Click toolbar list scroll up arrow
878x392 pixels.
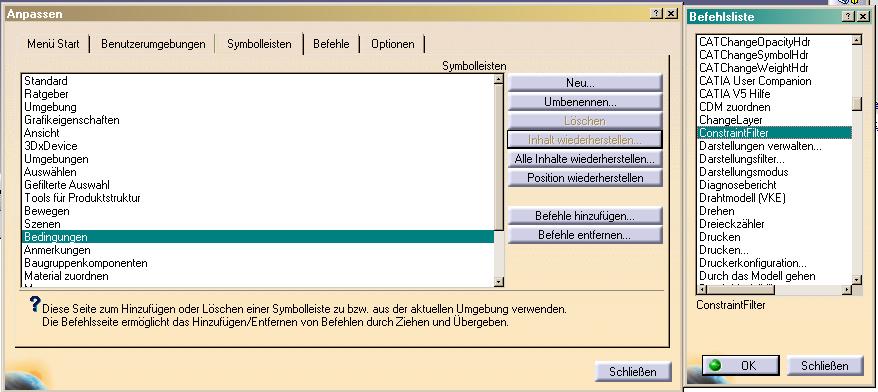(499, 80)
